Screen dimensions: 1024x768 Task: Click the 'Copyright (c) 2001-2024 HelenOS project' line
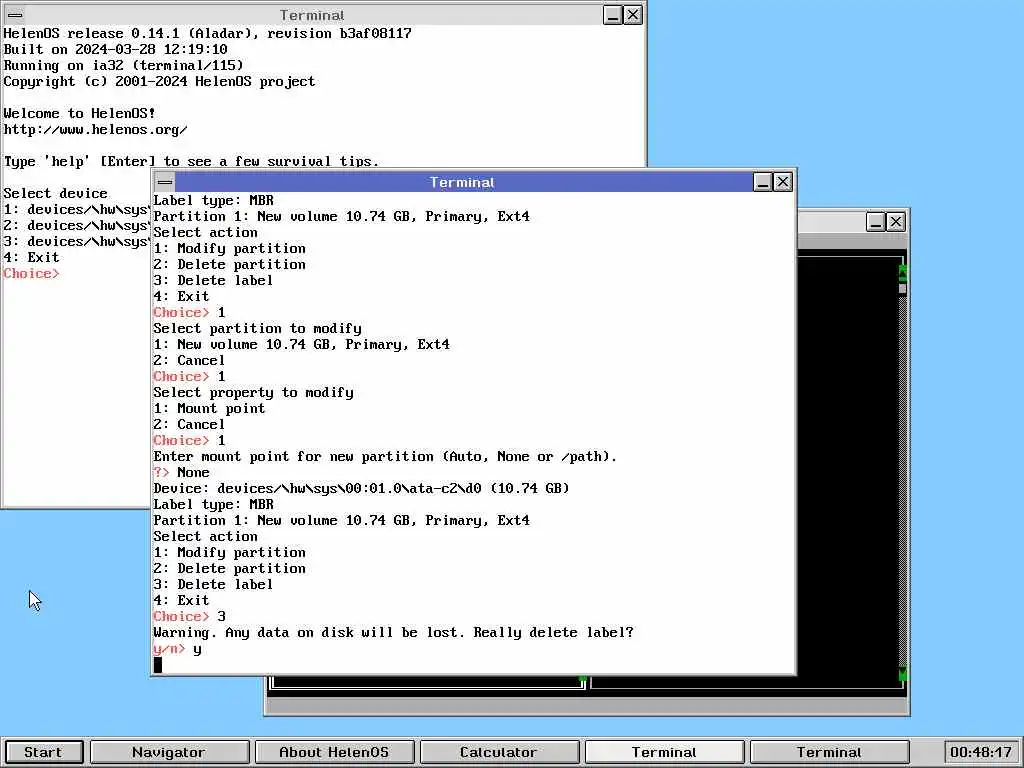pyautogui.click(x=159, y=82)
